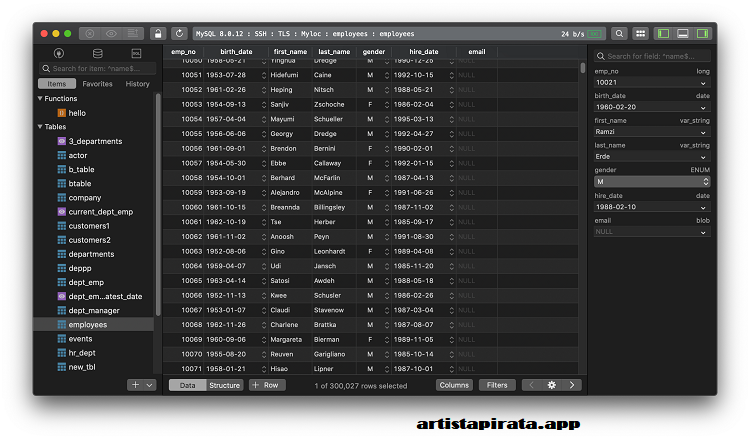The height and width of the screenshot is (439, 750).
Task: Open the actor table
Action: coord(77,155)
